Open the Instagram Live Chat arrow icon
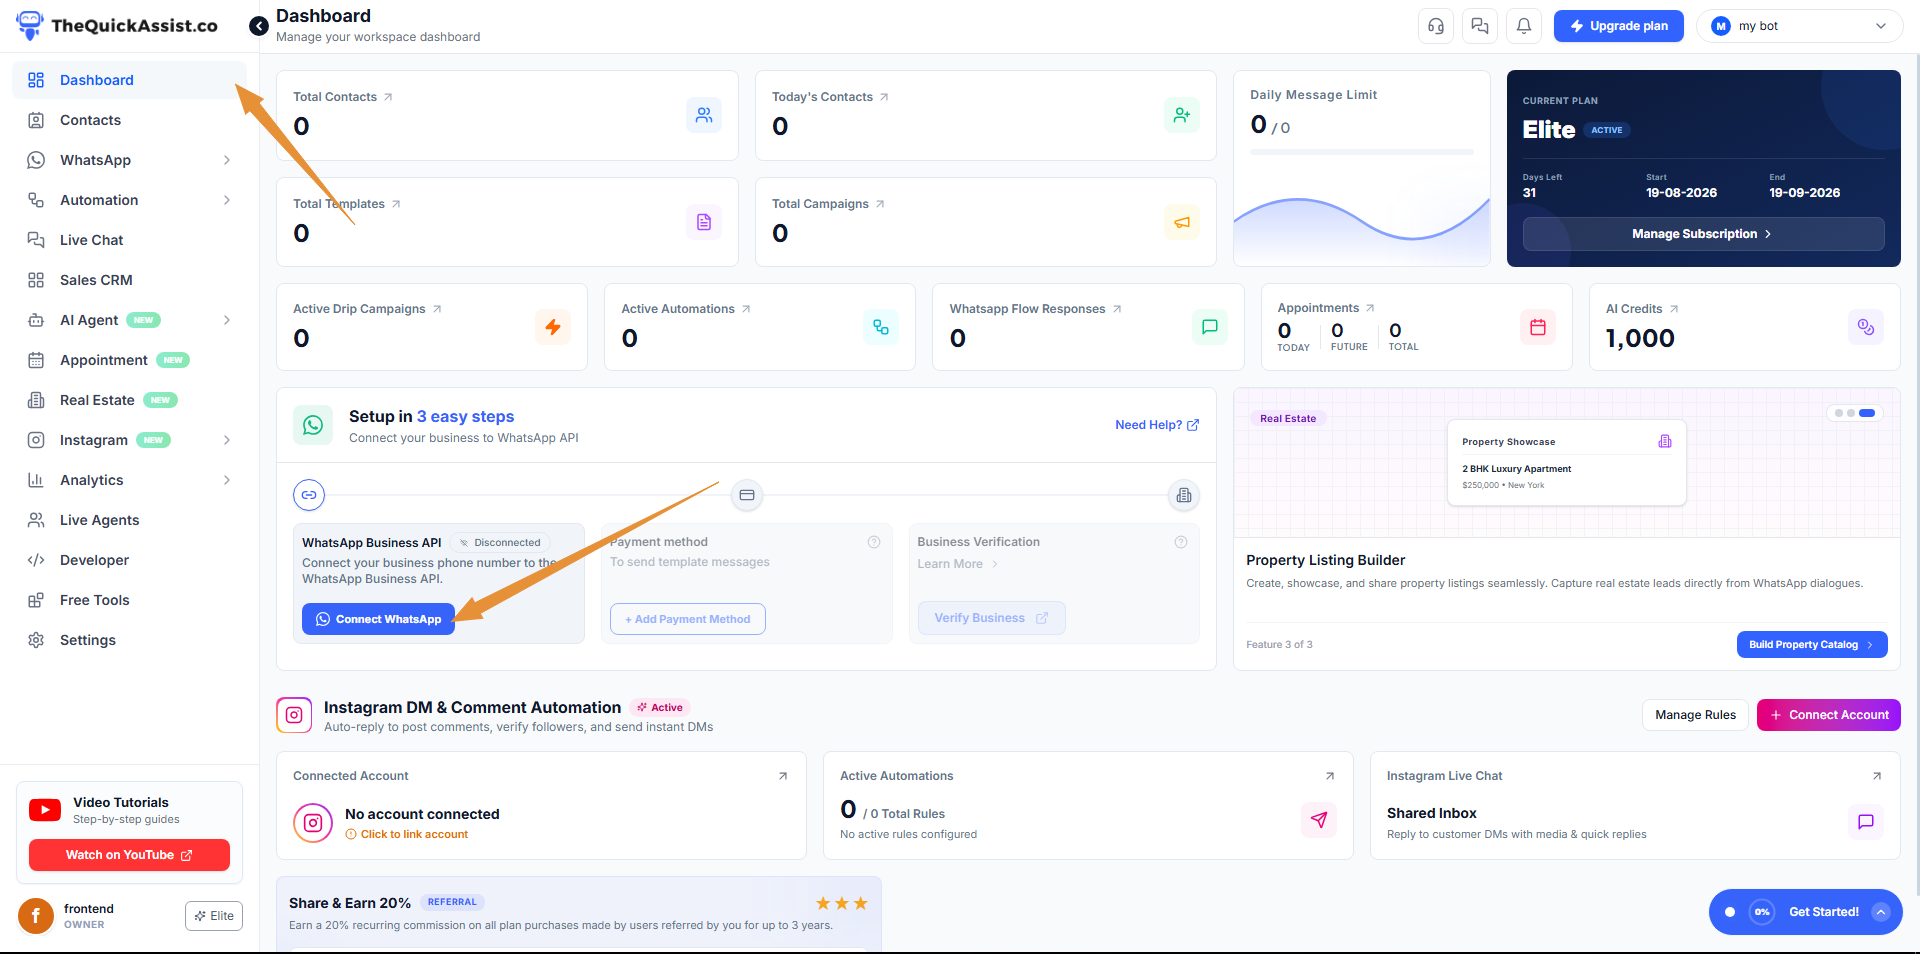Viewport: 1920px width, 954px height. (1877, 776)
